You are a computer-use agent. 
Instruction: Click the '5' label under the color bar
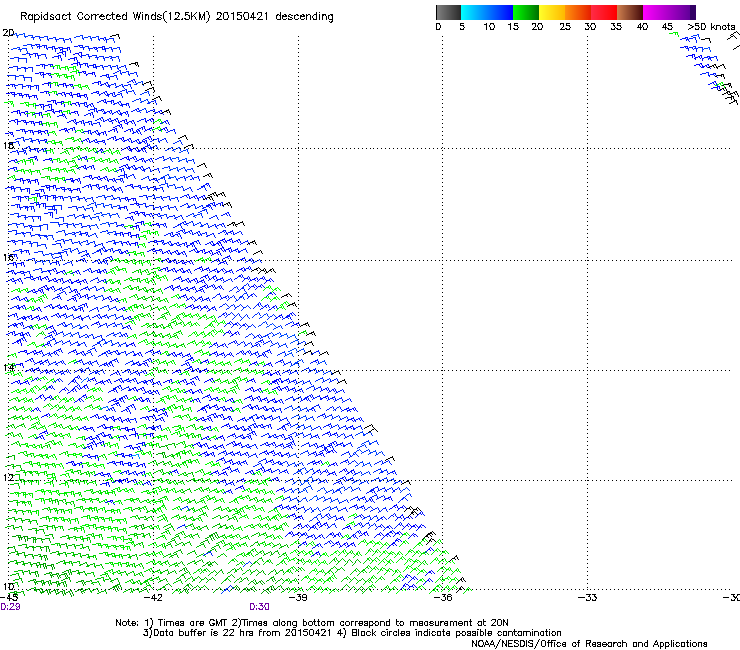(x=462, y=26)
